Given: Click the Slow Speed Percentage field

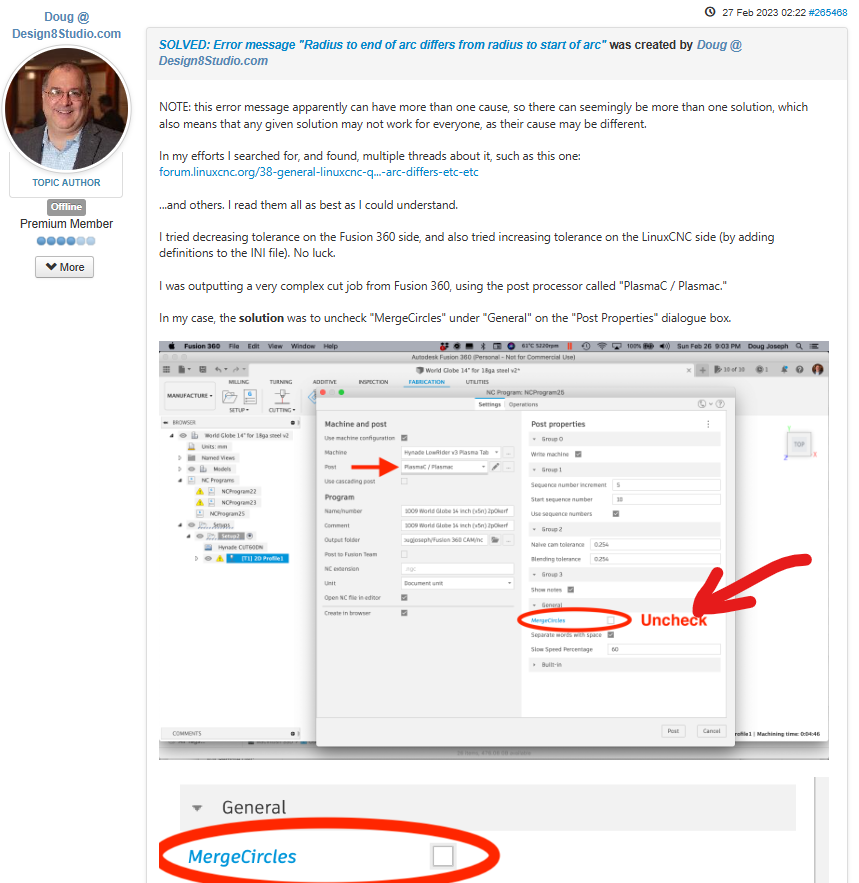Looking at the screenshot, I should click(664, 649).
